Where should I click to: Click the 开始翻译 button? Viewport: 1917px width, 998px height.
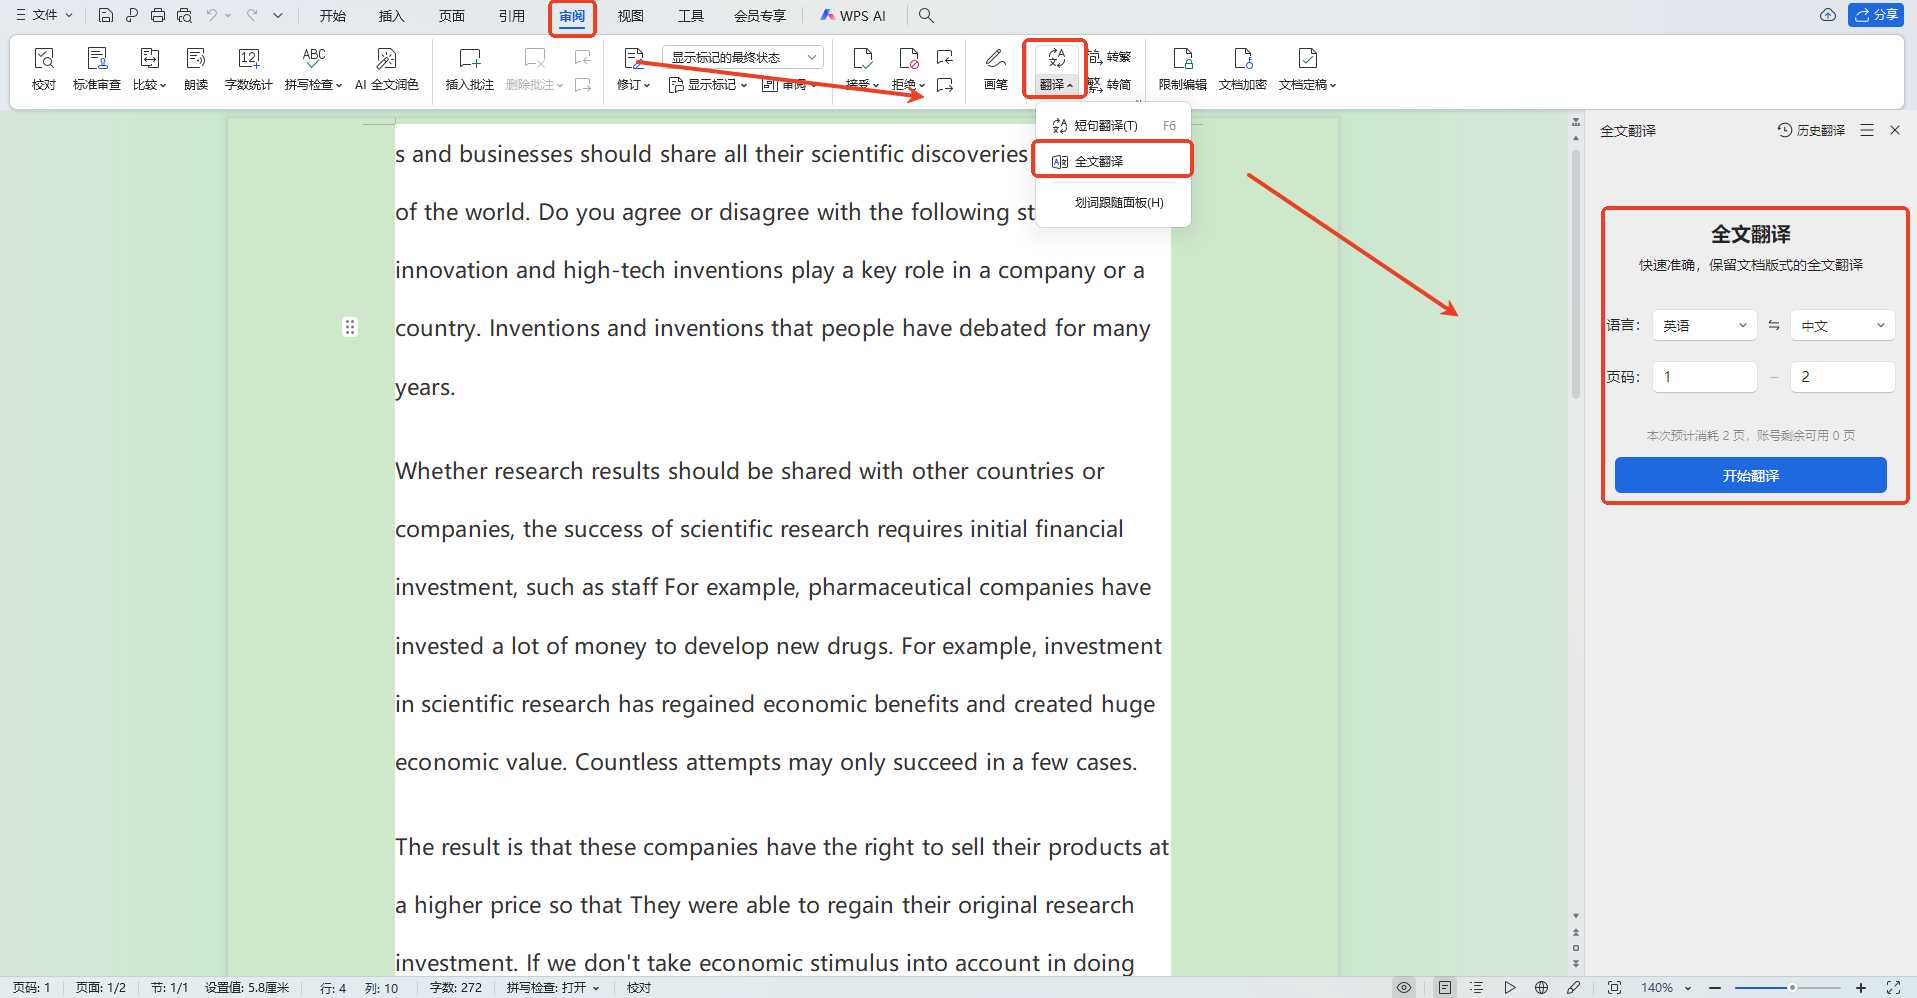[x=1751, y=475]
